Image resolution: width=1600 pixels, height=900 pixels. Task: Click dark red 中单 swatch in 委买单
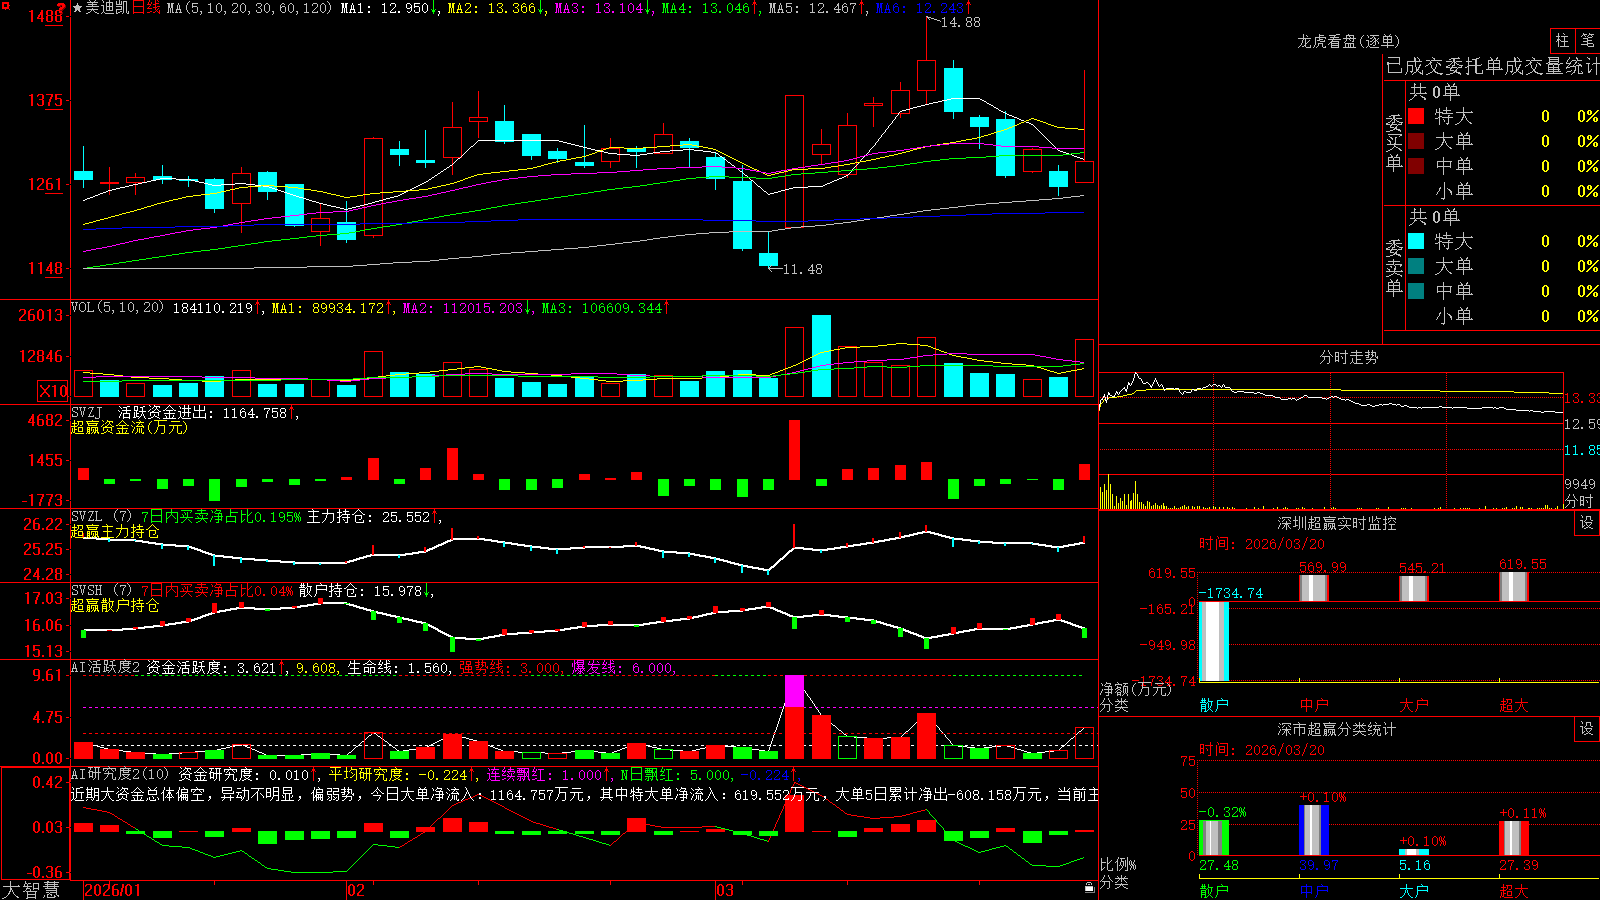pos(1416,166)
